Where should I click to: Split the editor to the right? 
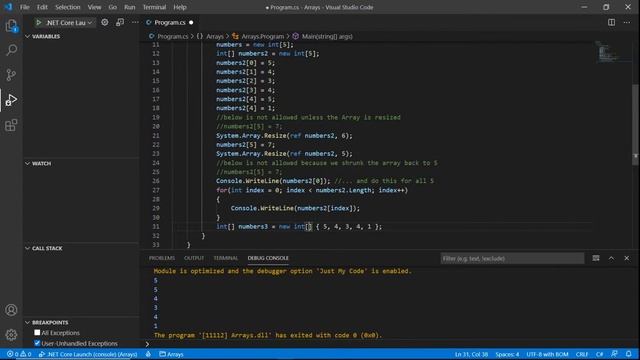pos(611,22)
